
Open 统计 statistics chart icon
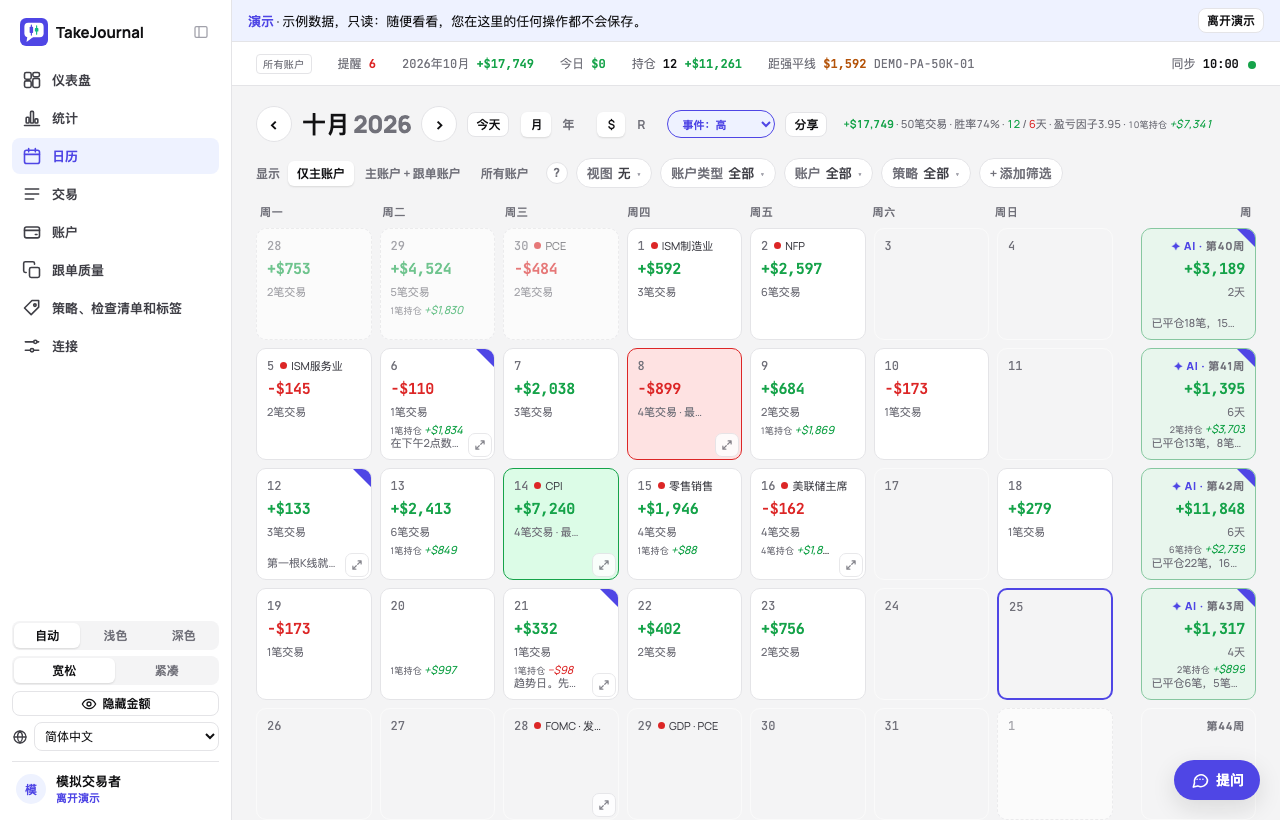click(x=32, y=118)
